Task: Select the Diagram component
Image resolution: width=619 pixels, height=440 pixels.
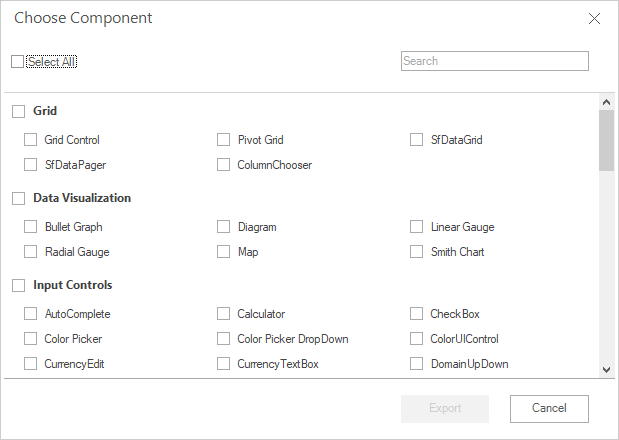Action: [x=224, y=227]
